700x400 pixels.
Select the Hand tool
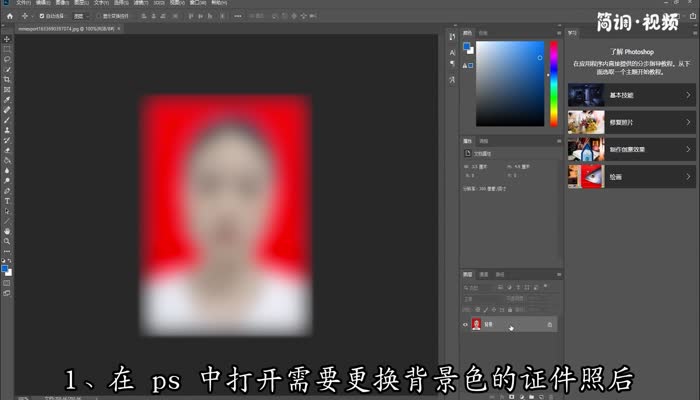[7, 231]
